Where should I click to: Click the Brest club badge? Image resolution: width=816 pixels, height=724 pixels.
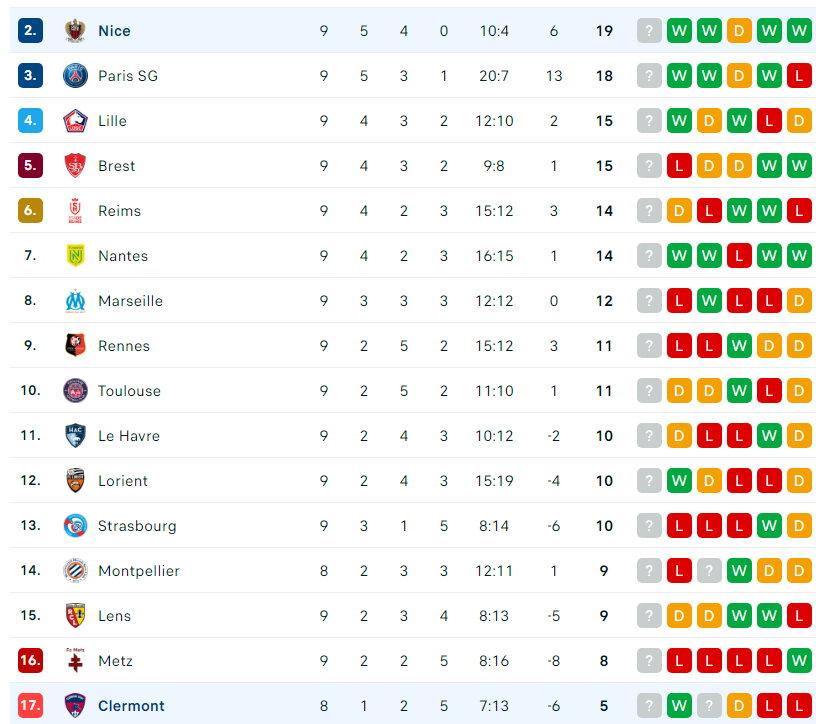click(x=75, y=166)
